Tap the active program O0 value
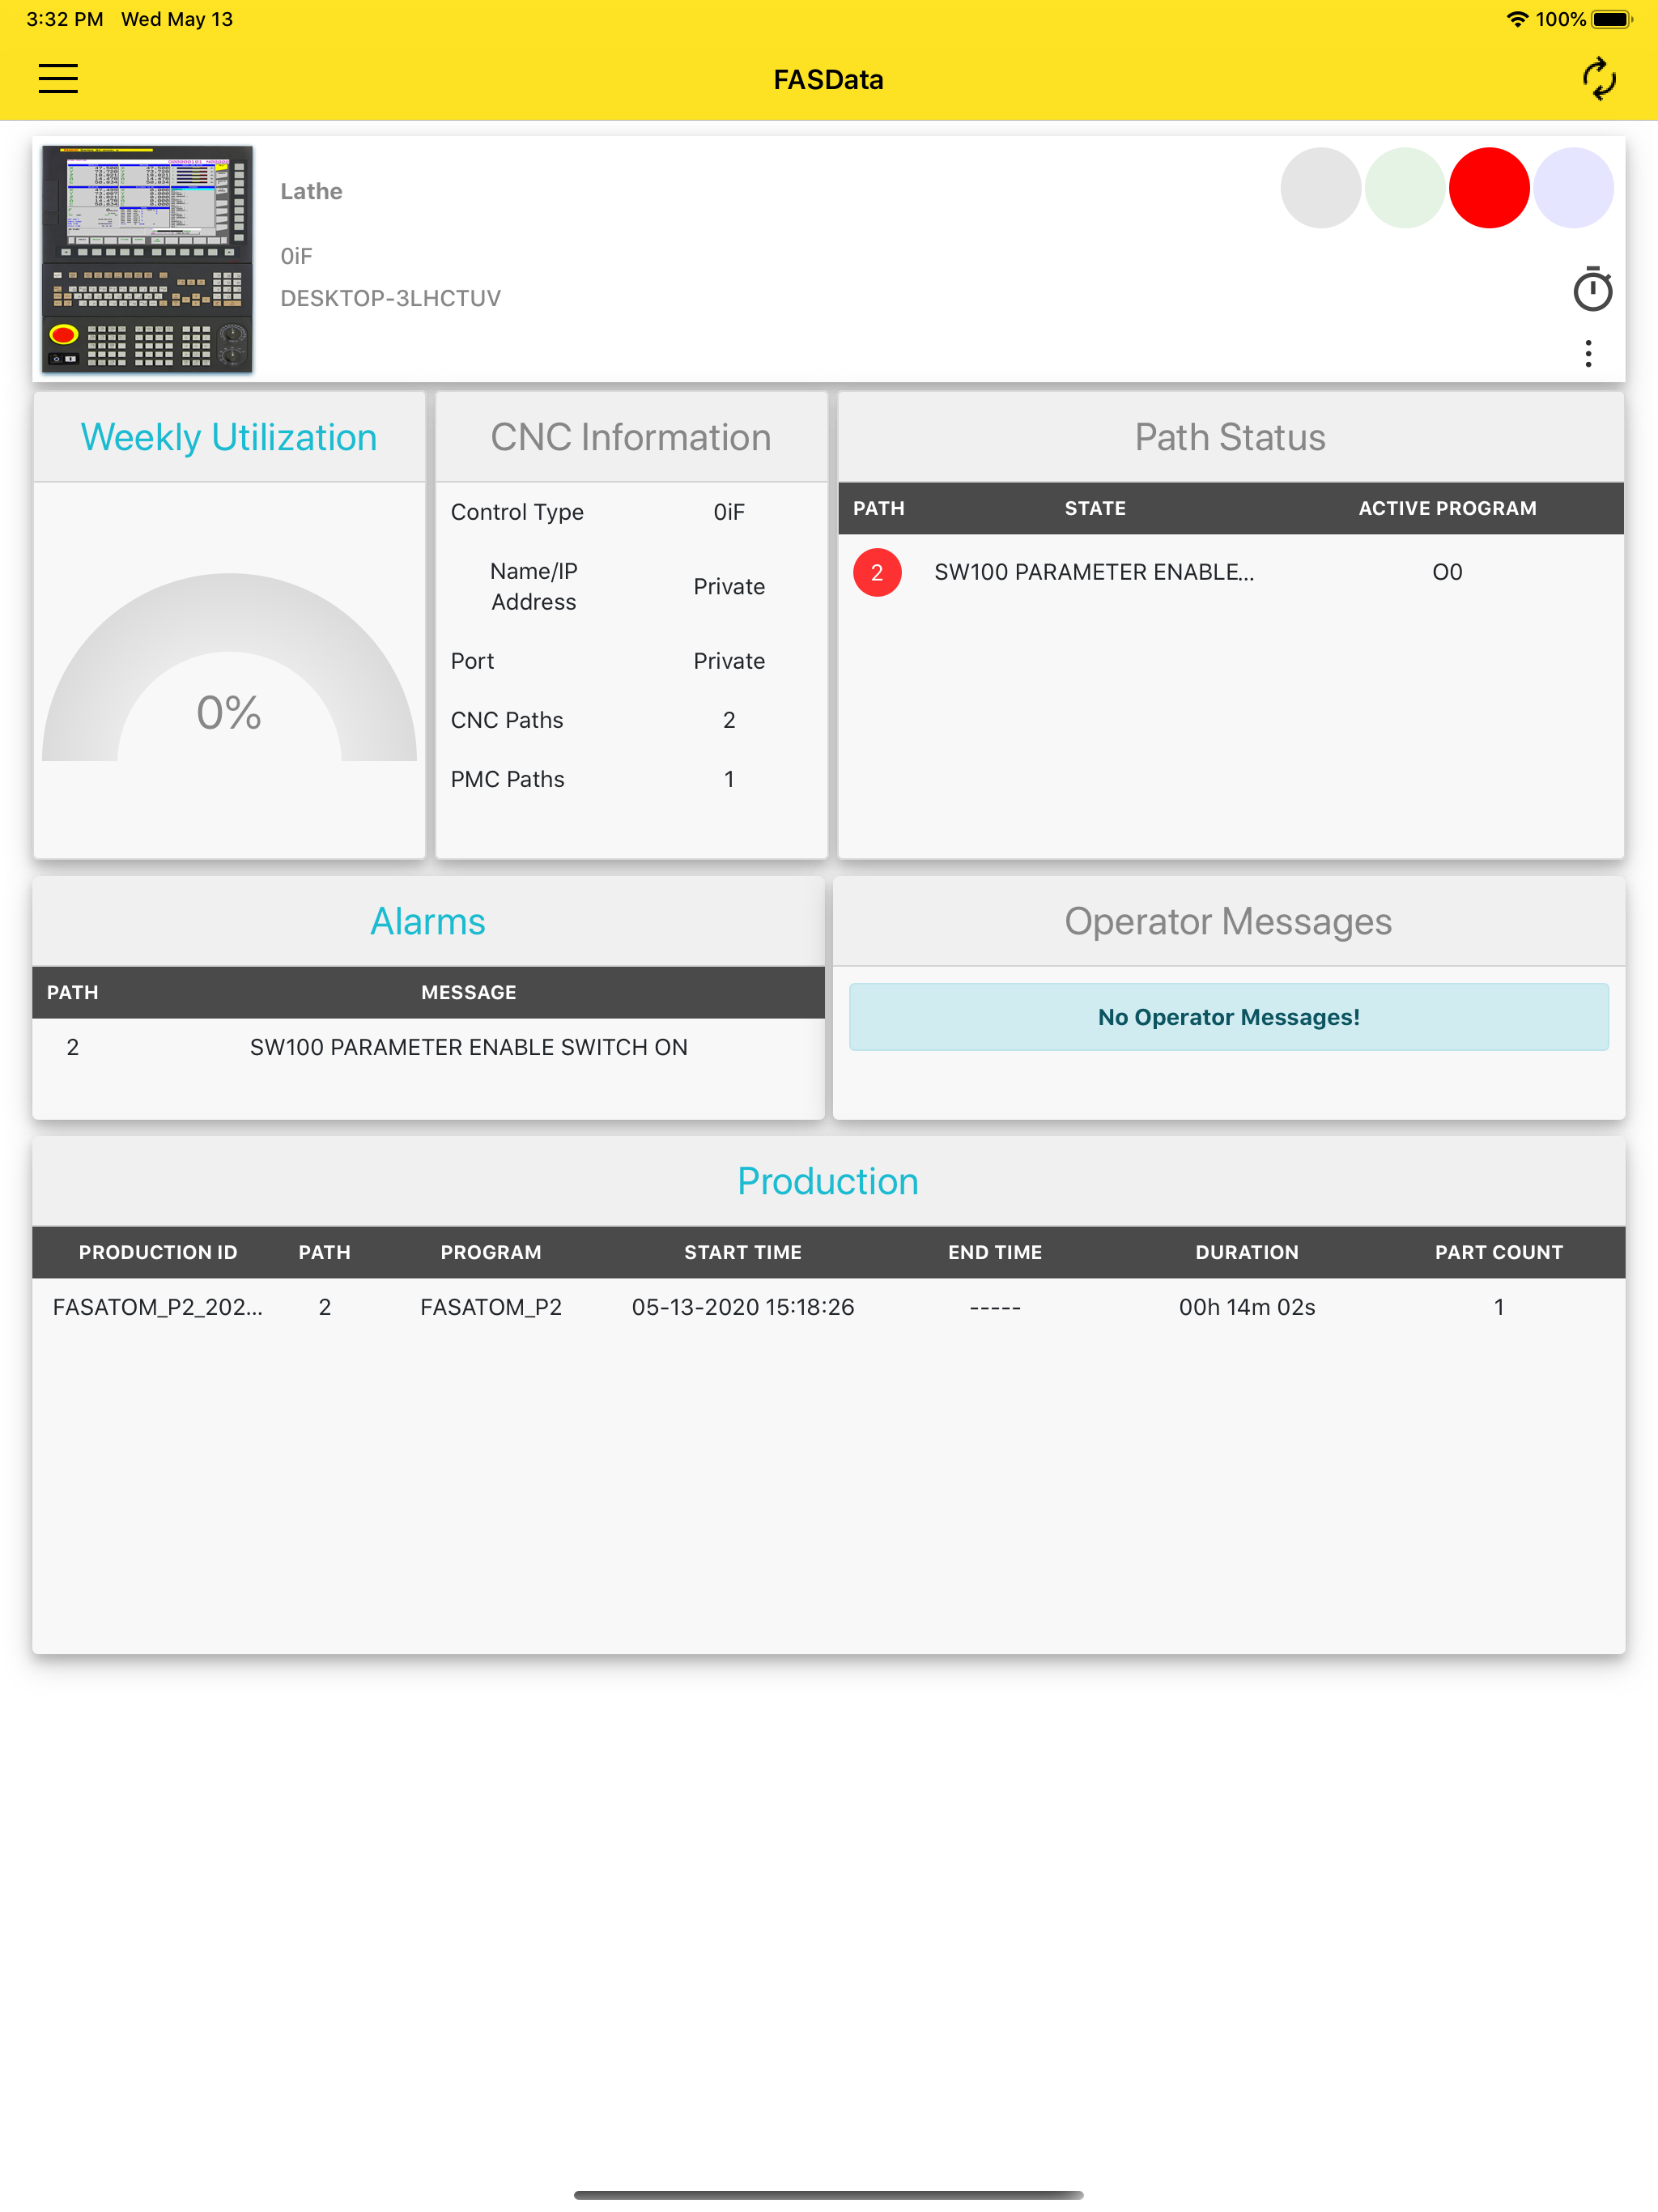Screen dimensions: 1658x2212 (x=1447, y=572)
